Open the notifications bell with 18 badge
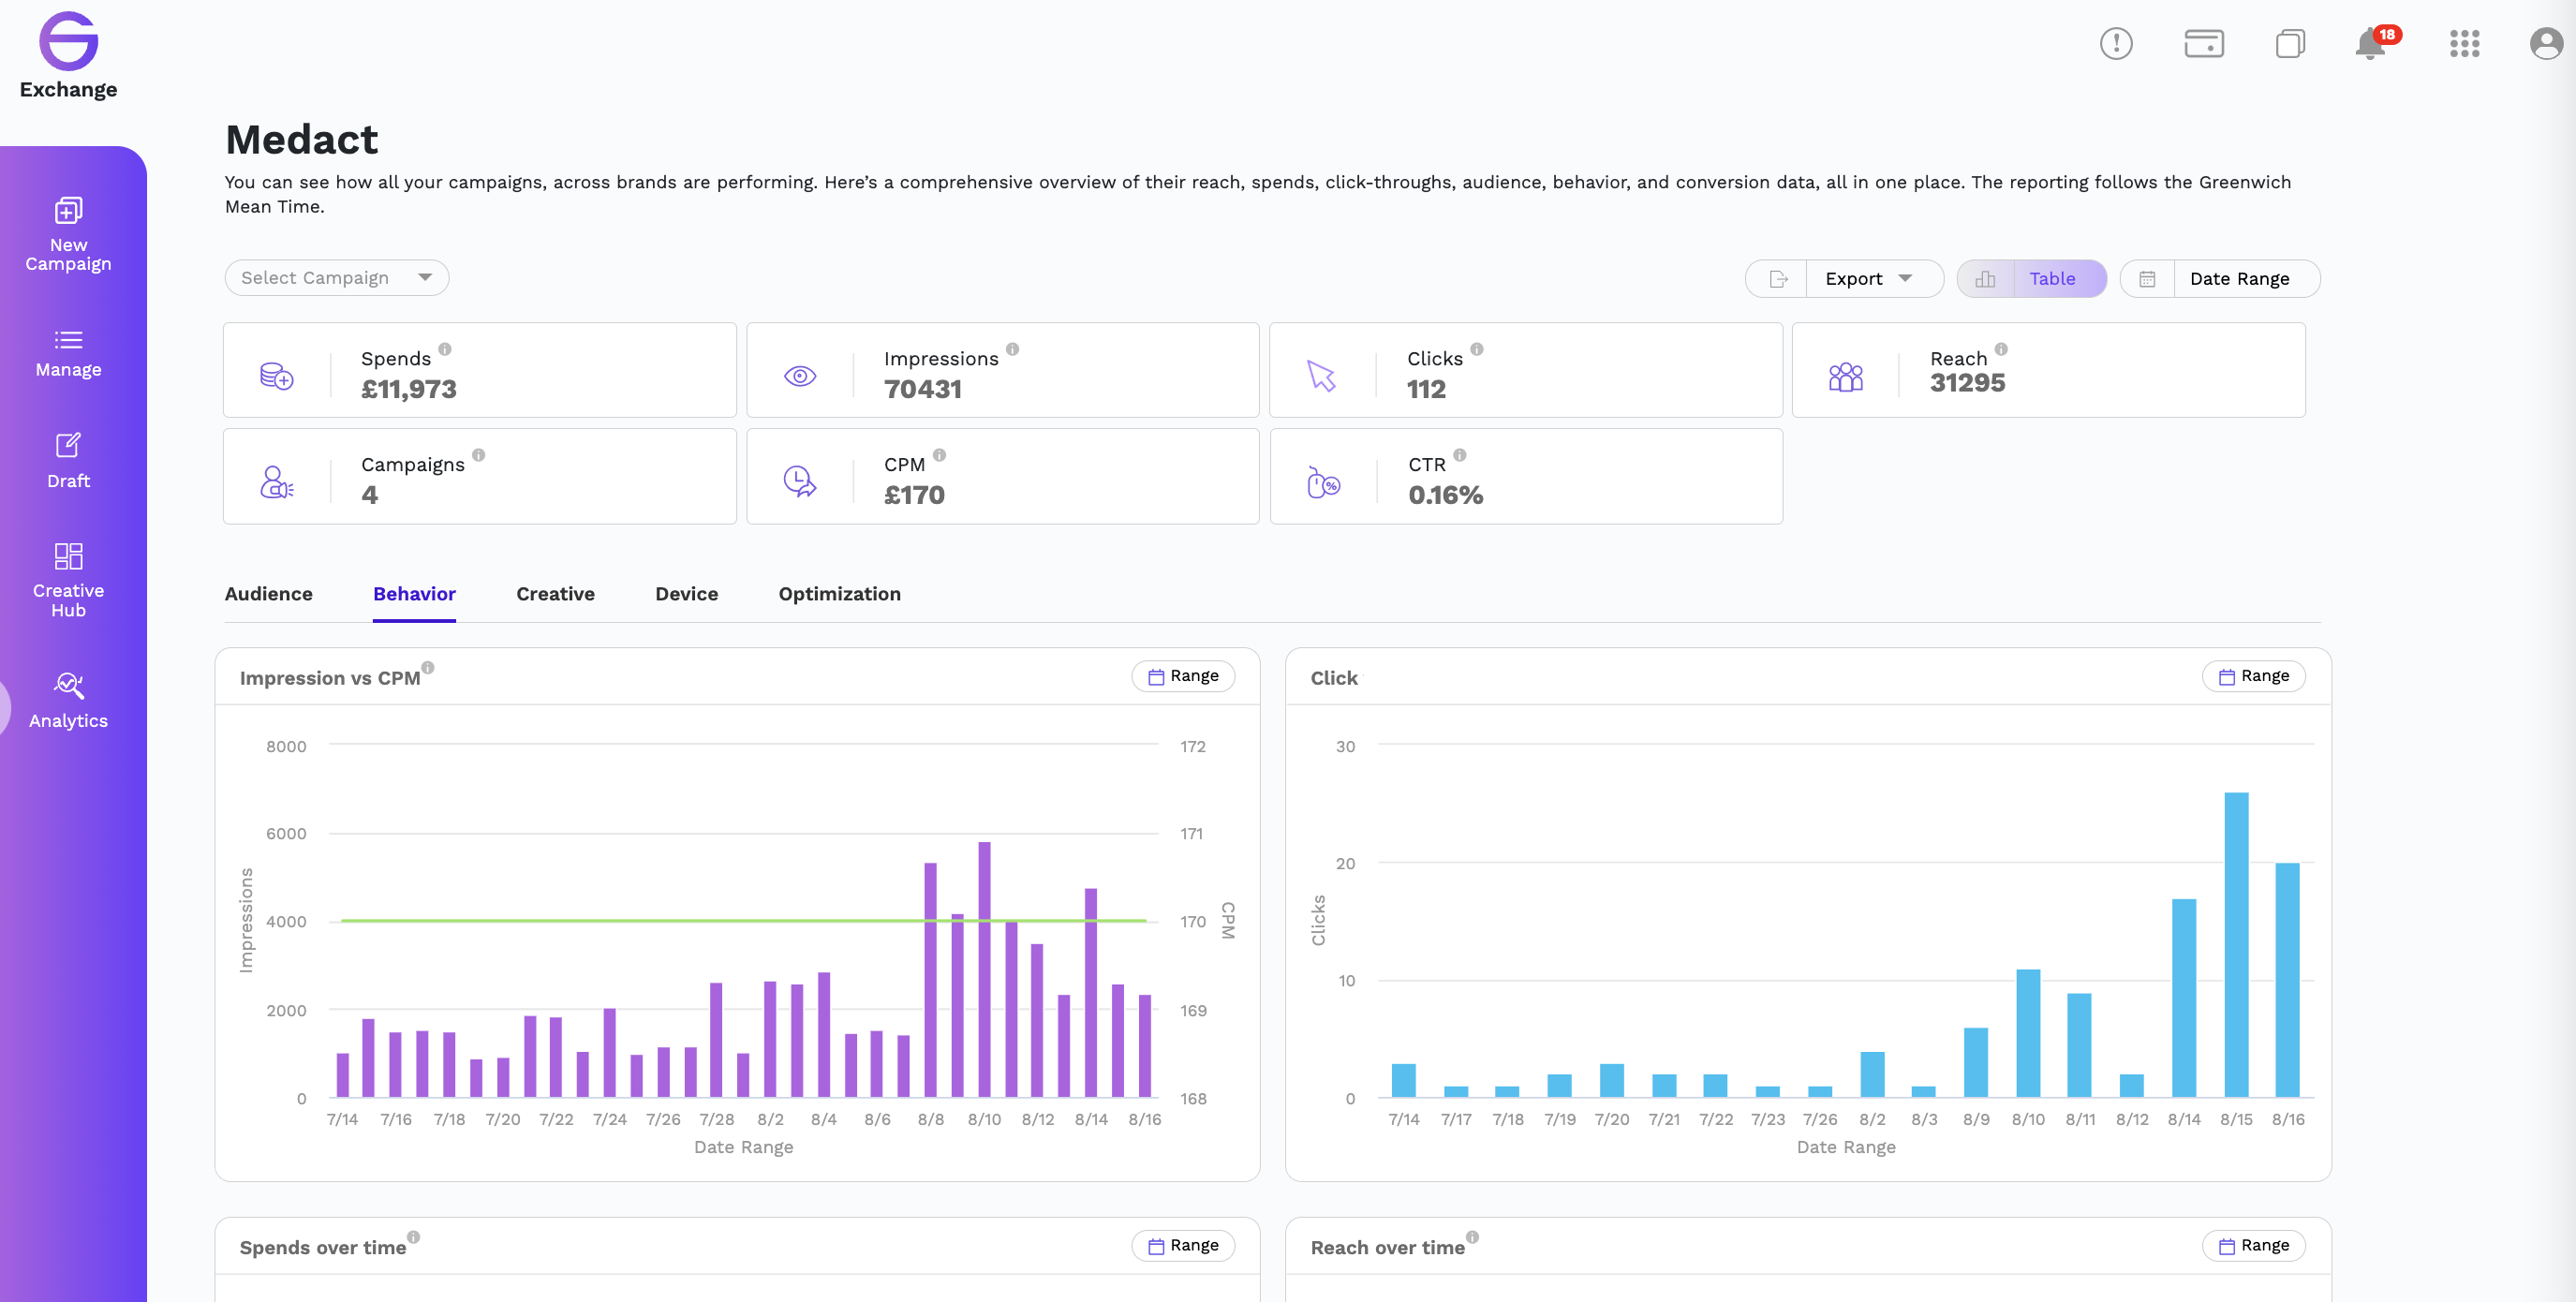Image resolution: width=2576 pixels, height=1302 pixels. (2374, 43)
